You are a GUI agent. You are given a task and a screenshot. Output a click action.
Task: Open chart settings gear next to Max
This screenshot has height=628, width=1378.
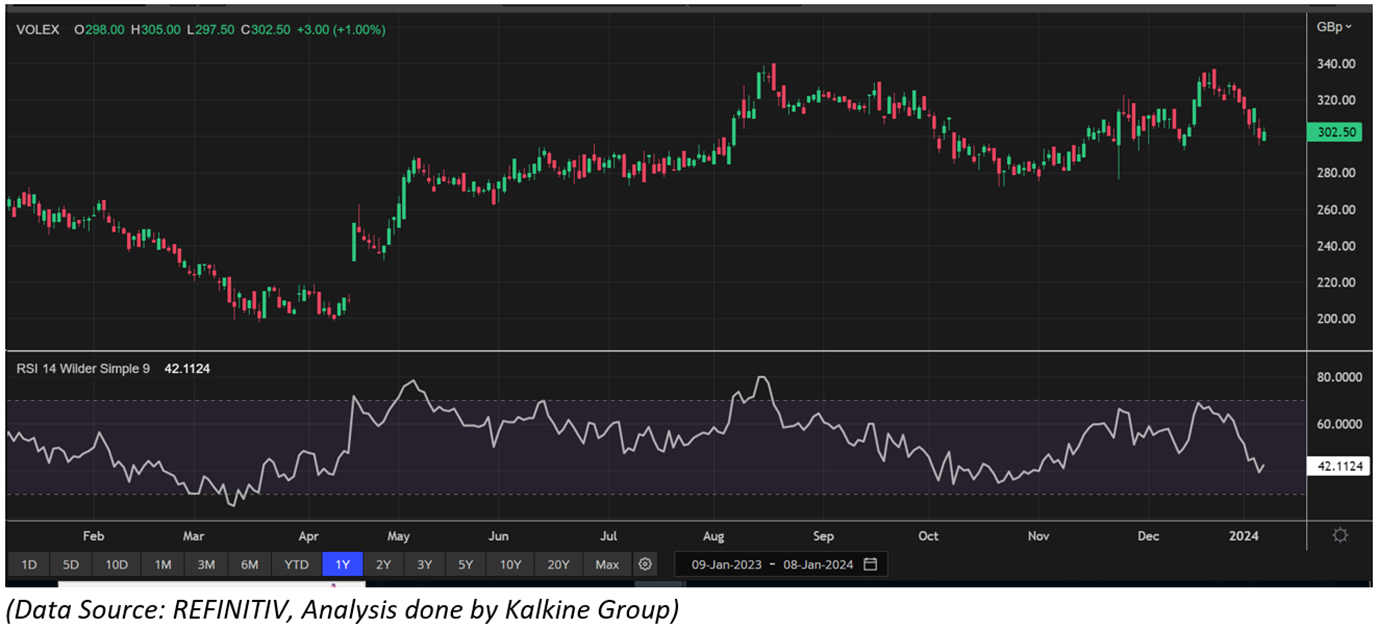click(x=645, y=564)
